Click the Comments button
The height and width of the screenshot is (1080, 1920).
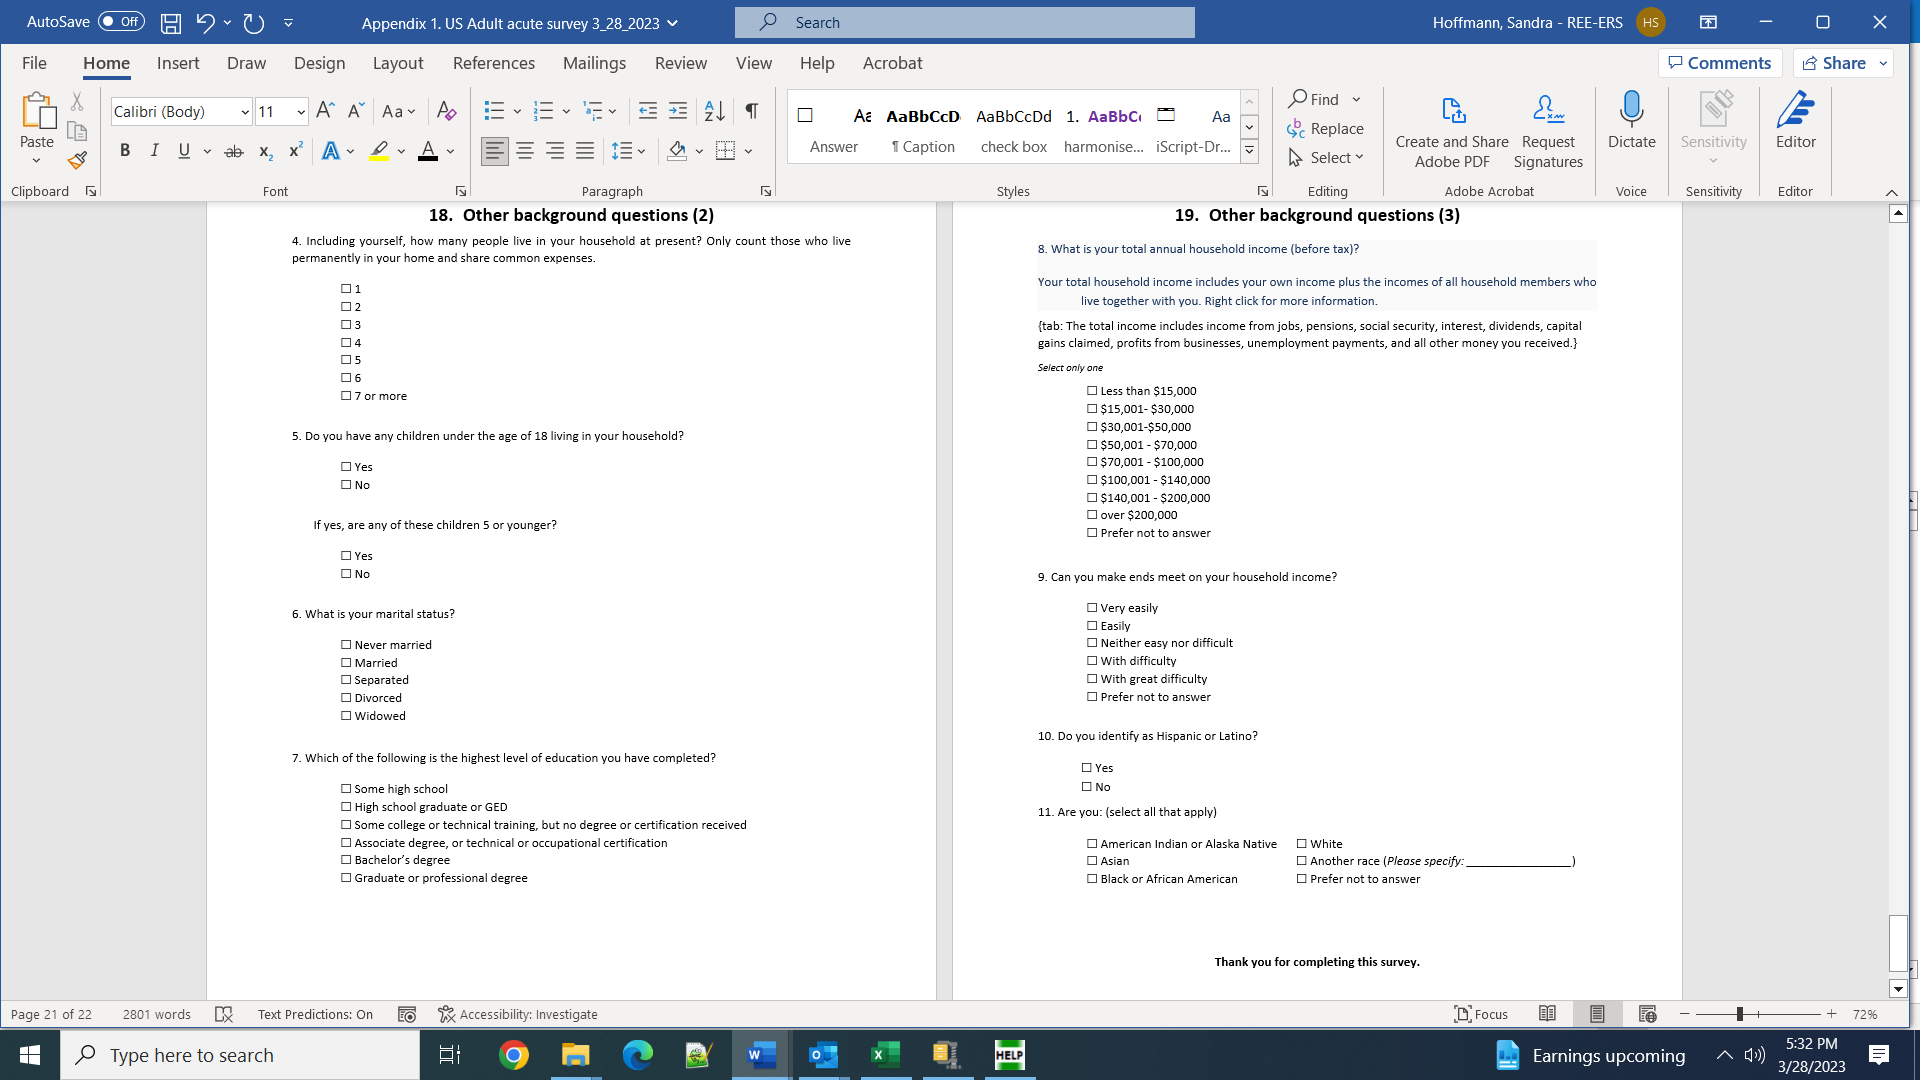[x=1719, y=63]
